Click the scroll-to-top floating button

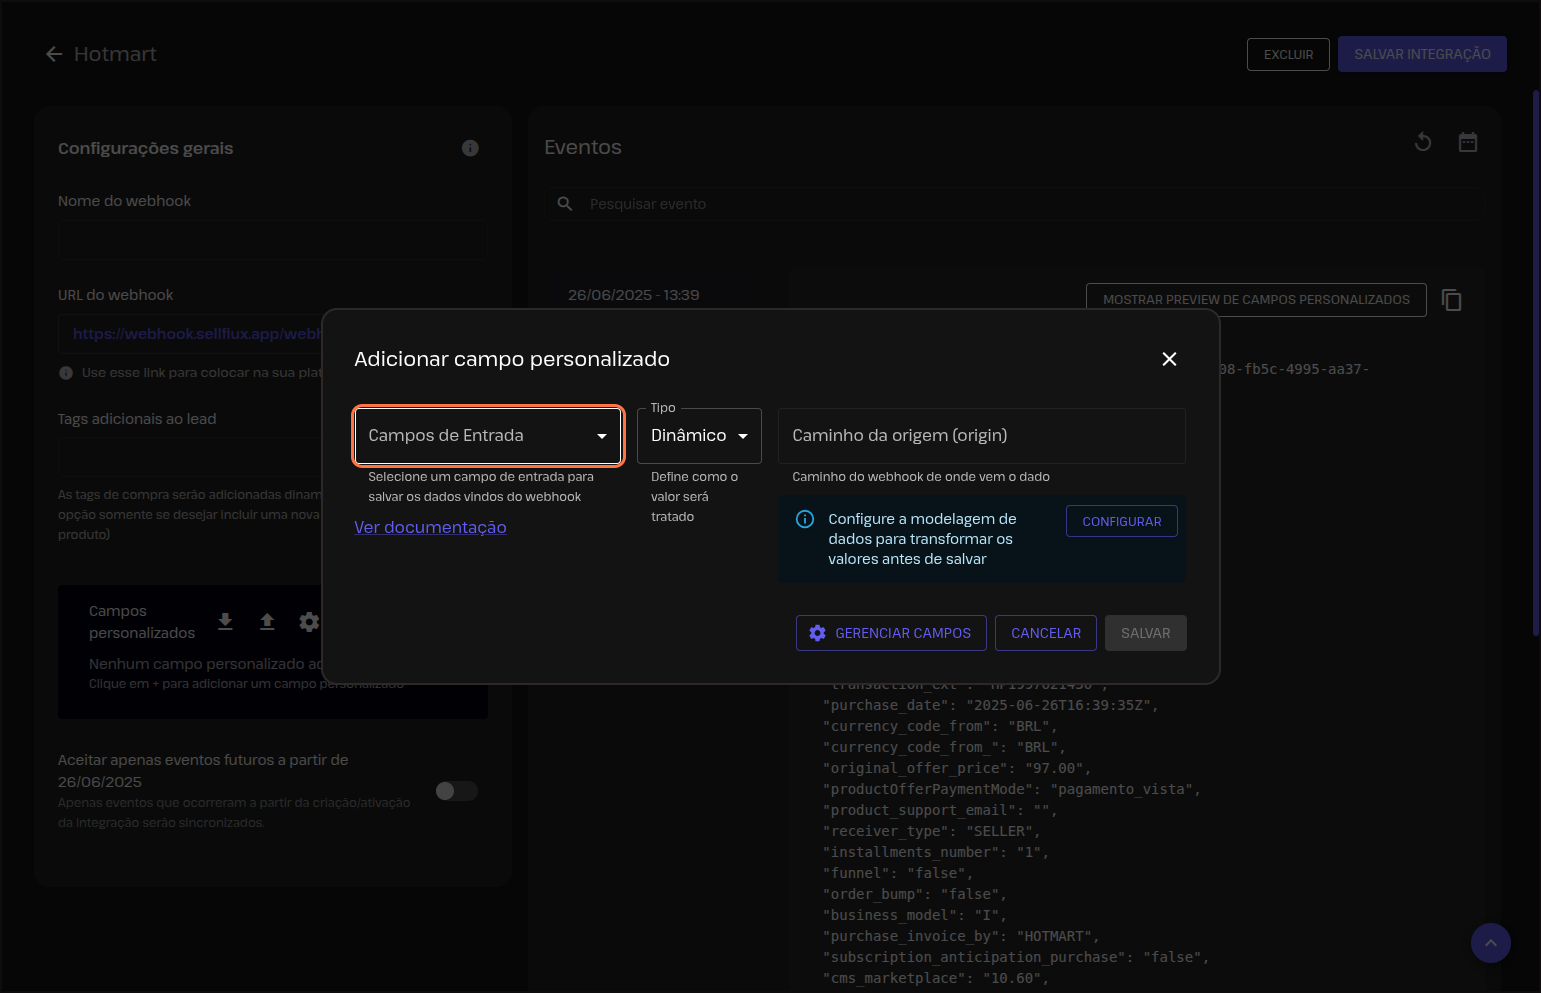tap(1490, 943)
